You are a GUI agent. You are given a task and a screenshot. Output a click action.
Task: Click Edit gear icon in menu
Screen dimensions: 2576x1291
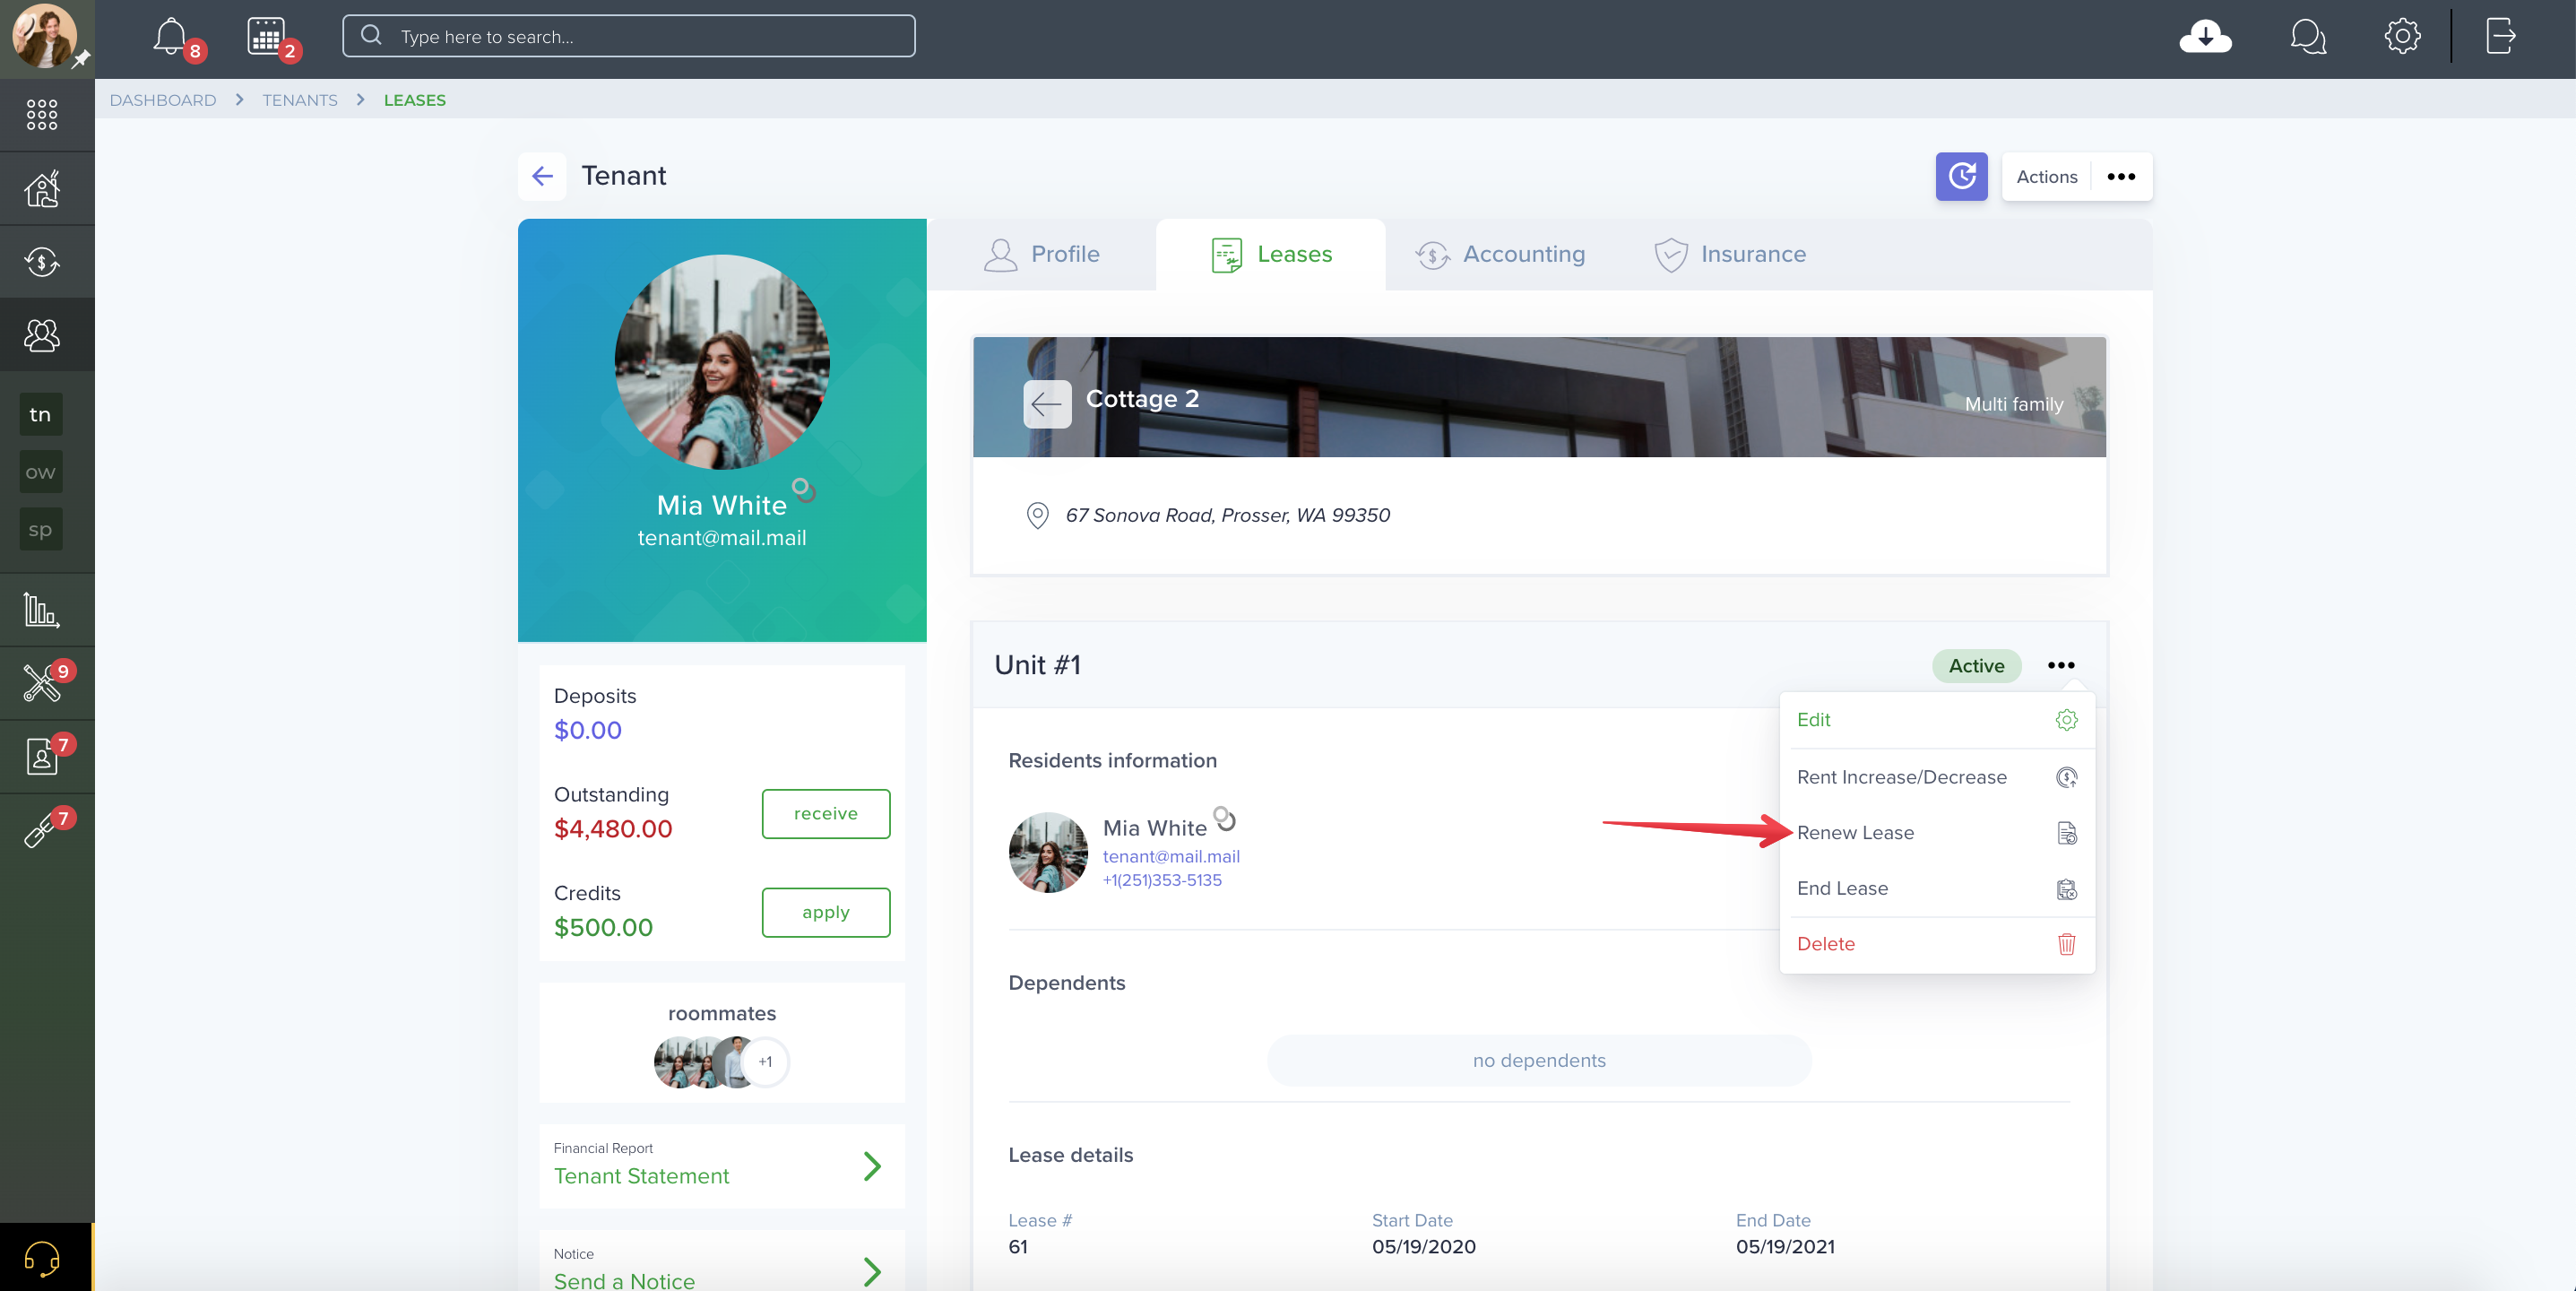pos(2066,720)
